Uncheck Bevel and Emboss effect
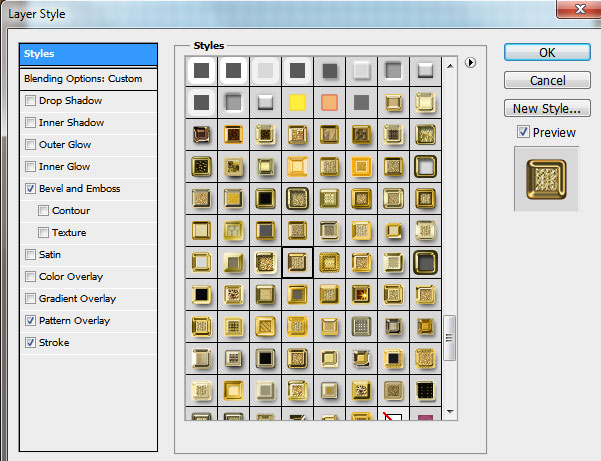 tap(31, 189)
